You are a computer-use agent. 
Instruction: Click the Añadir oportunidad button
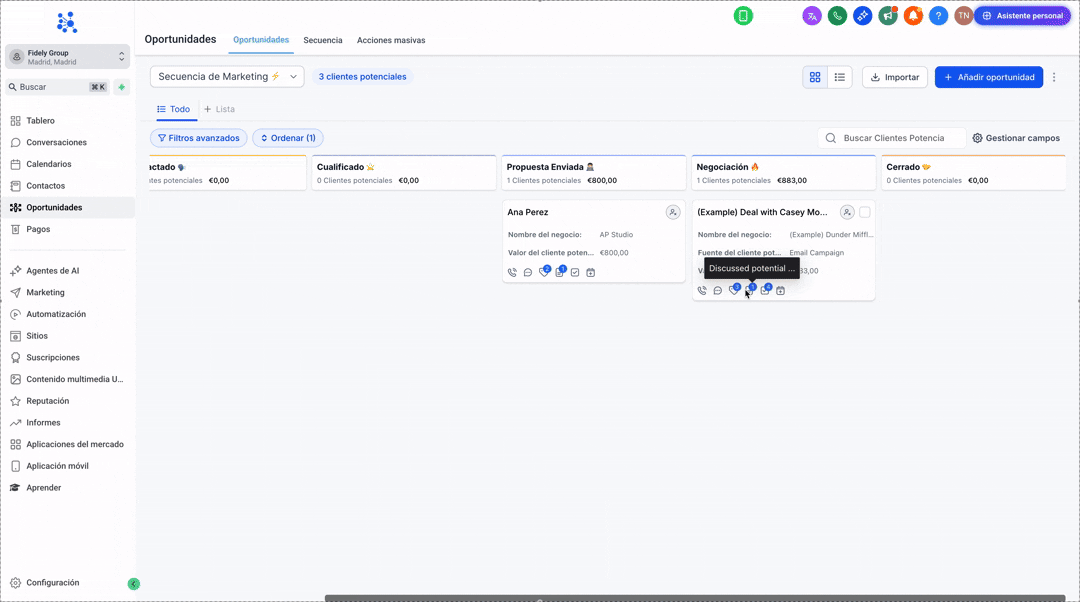coord(988,77)
